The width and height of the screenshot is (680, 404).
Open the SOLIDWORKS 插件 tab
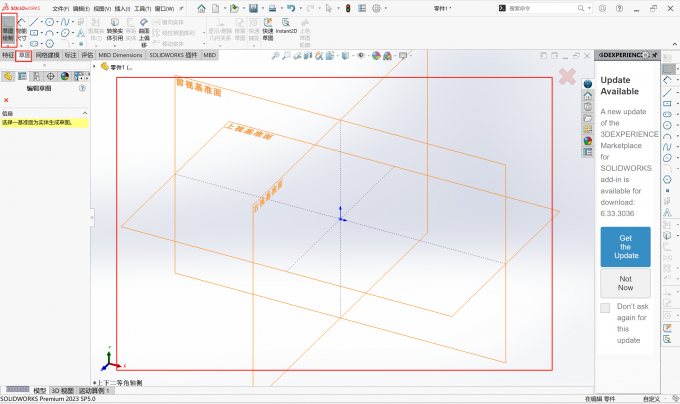(173, 55)
